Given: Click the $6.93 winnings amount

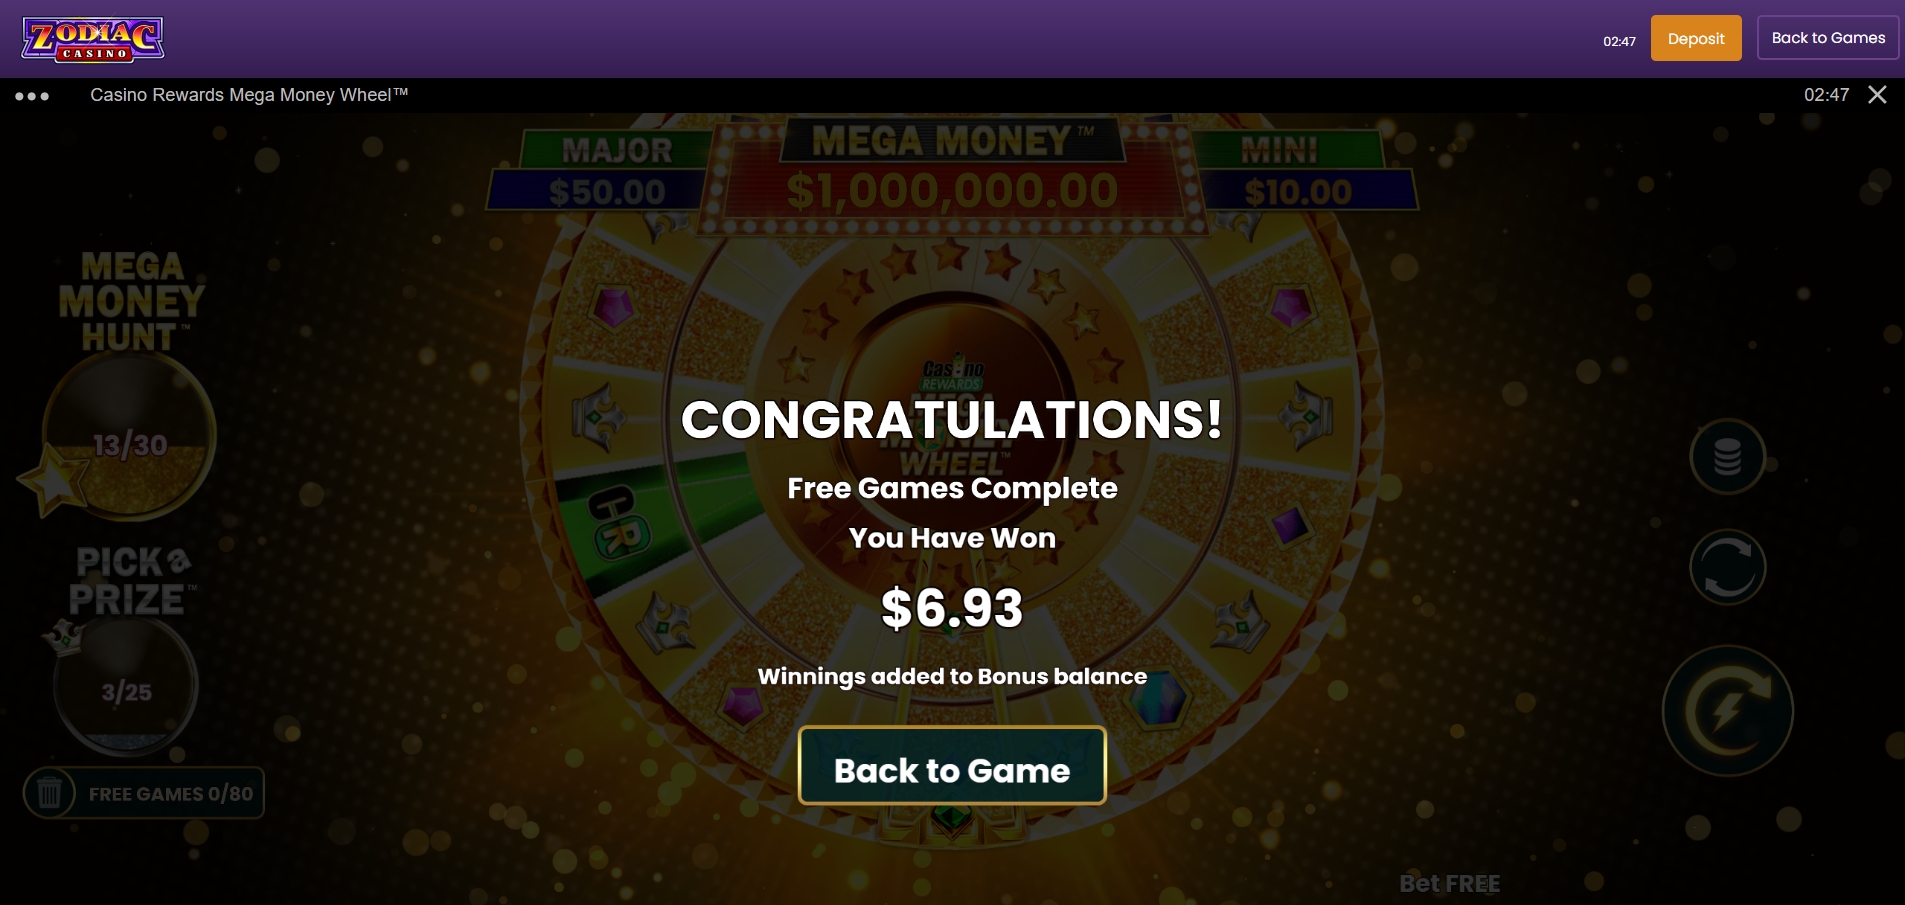Looking at the screenshot, I should [952, 608].
